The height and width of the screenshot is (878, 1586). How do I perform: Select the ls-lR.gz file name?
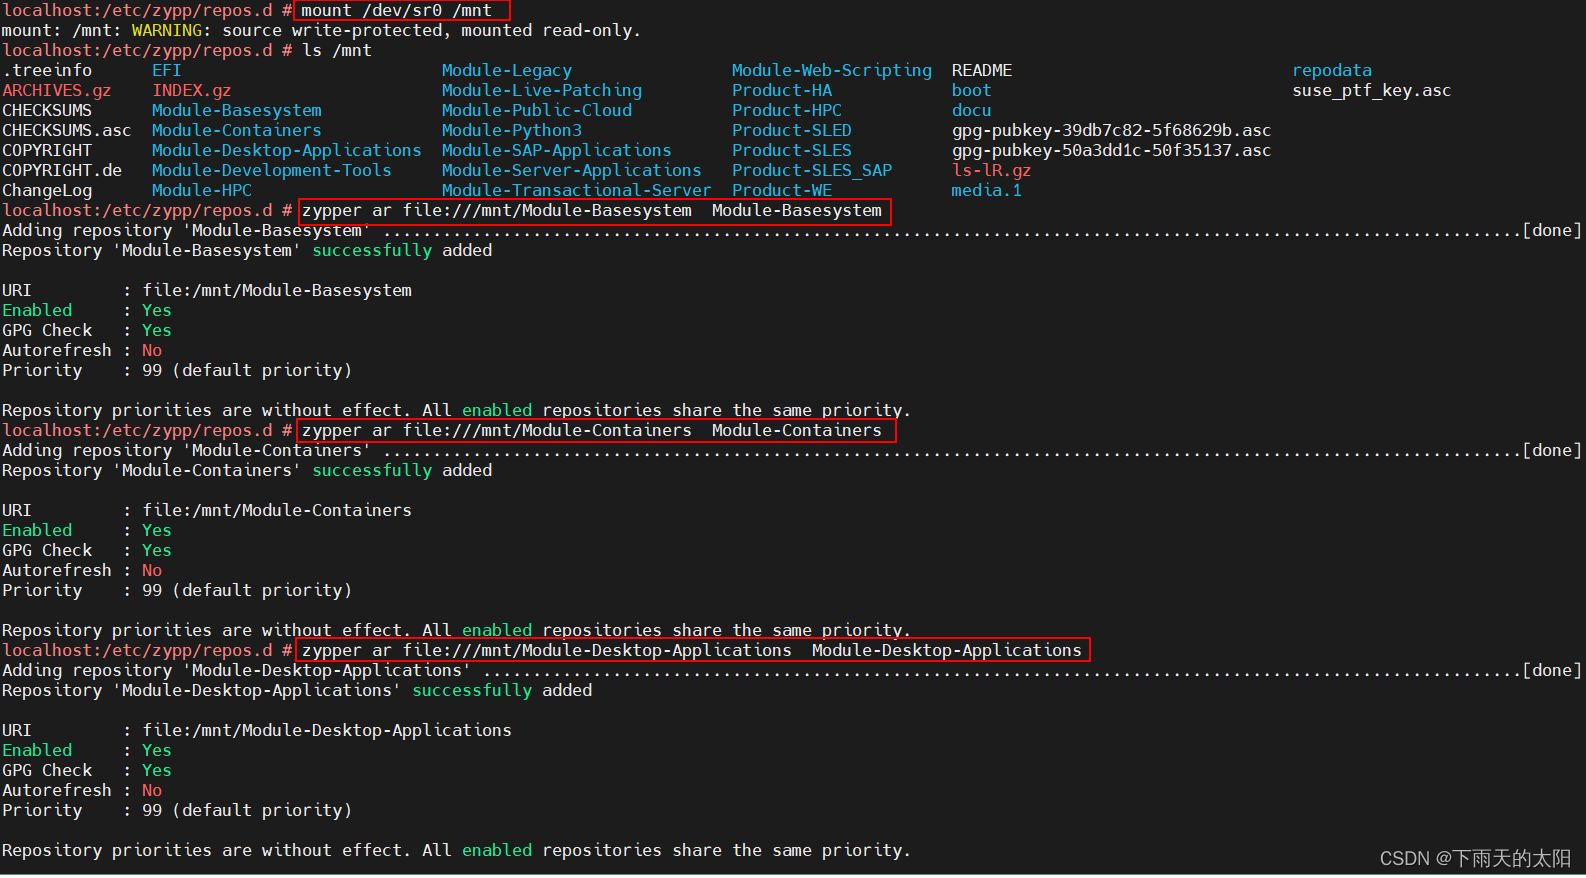coord(992,170)
